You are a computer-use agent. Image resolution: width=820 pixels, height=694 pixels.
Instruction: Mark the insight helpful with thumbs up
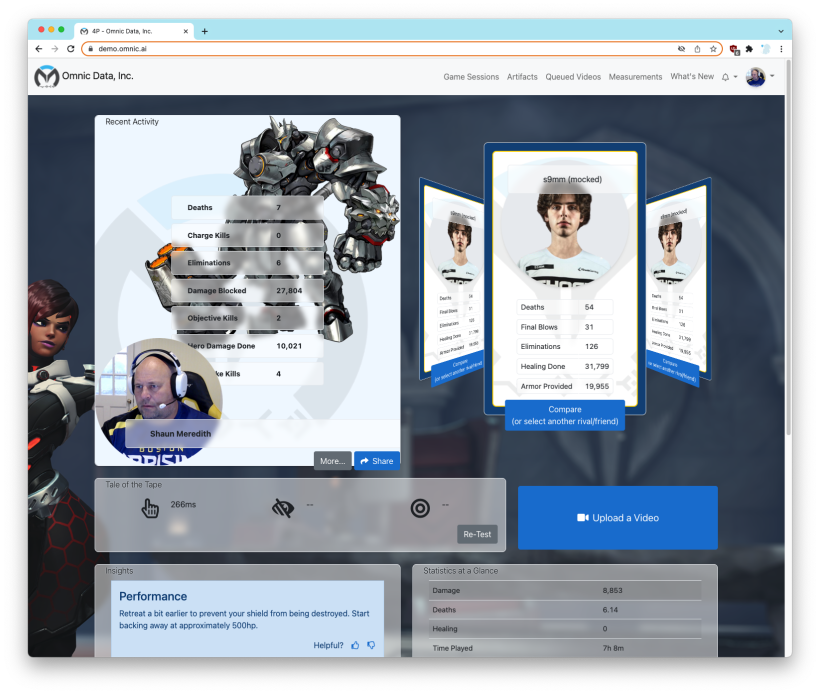coord(356,645)
